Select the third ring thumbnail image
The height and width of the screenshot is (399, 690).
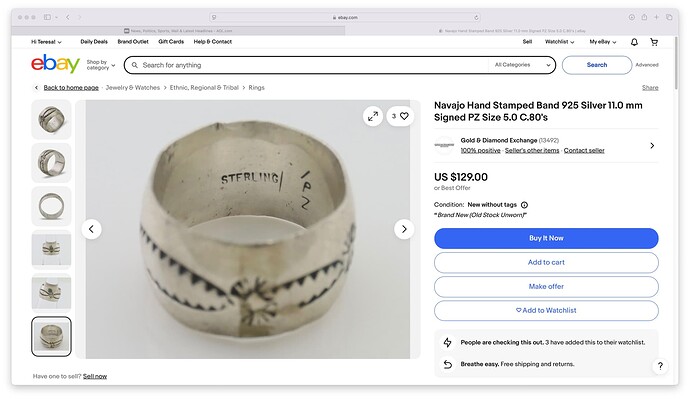51,206
